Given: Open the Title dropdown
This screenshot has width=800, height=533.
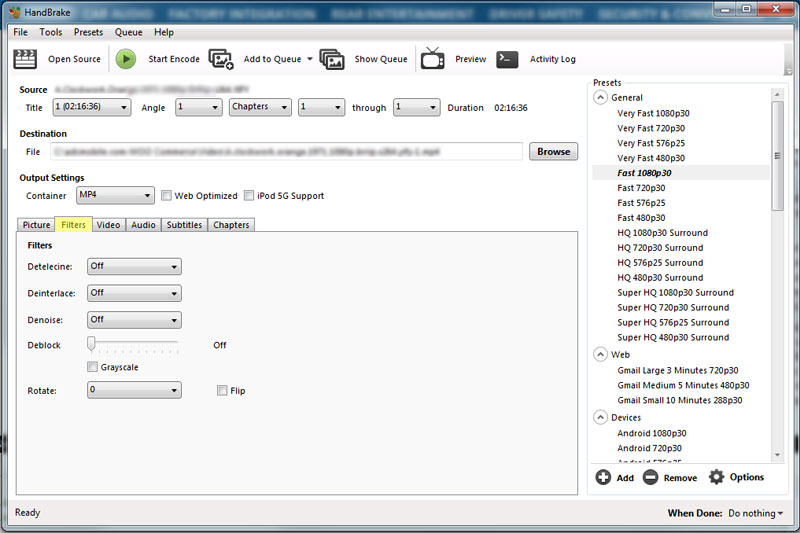Looking at the screenshot, I should [x=92, y=107].
